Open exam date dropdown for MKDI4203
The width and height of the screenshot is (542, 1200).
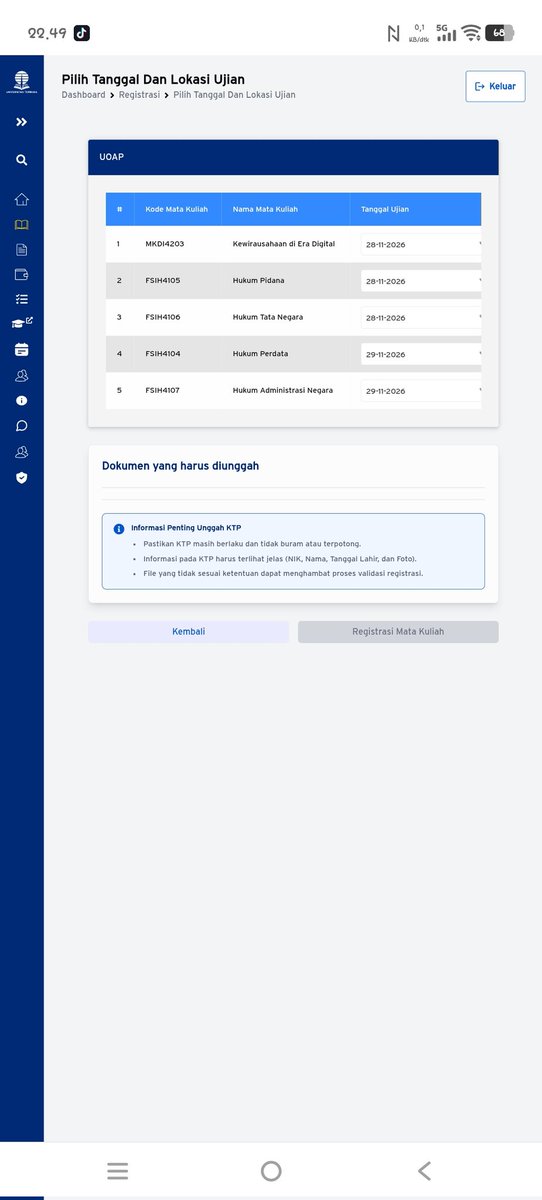tap(421, 244)
